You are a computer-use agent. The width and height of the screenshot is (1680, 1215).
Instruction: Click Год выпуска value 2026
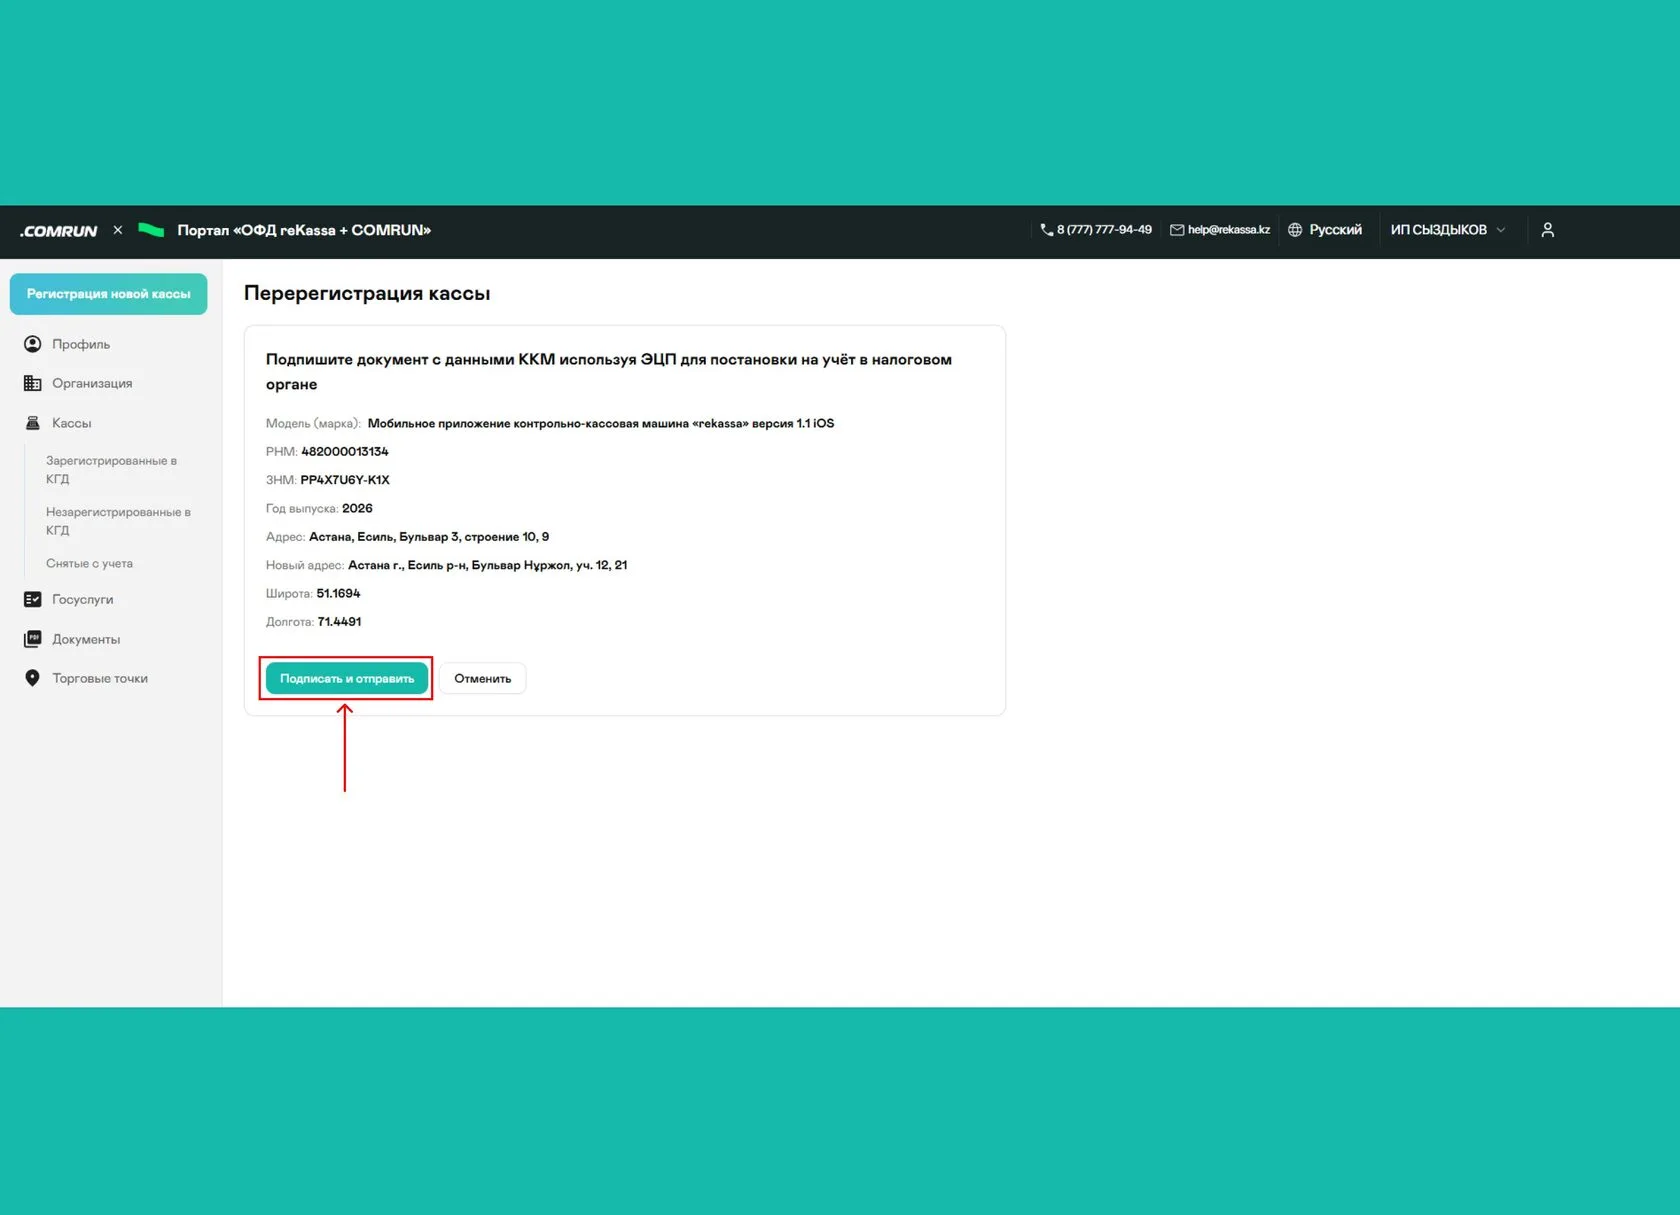coord(357,508)
